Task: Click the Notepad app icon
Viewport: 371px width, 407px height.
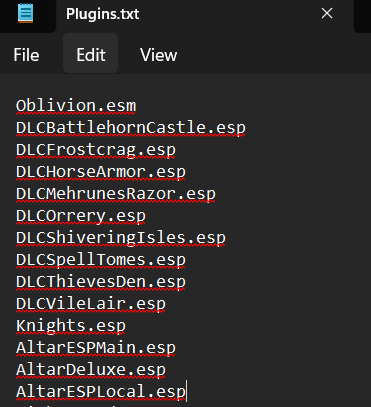Action: 26,13
